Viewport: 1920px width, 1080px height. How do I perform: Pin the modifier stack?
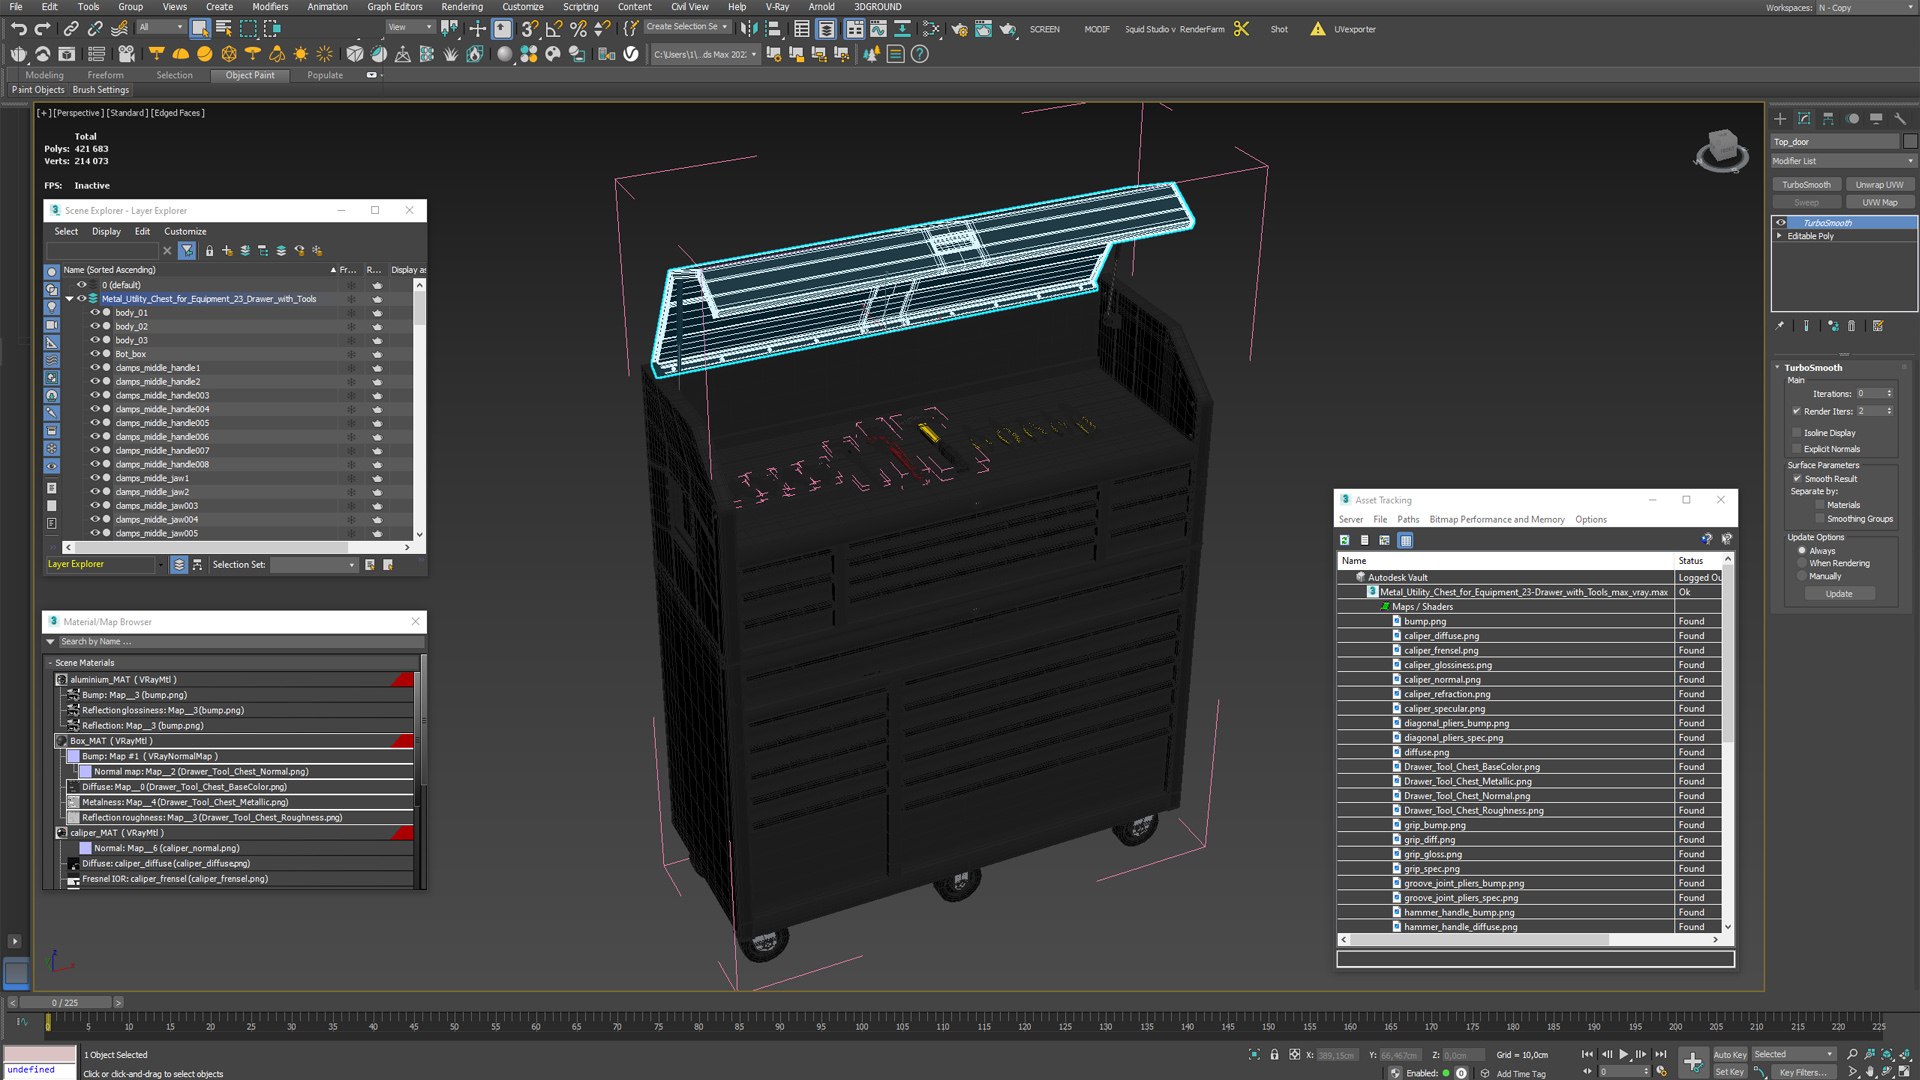(x=1780, y=326)
